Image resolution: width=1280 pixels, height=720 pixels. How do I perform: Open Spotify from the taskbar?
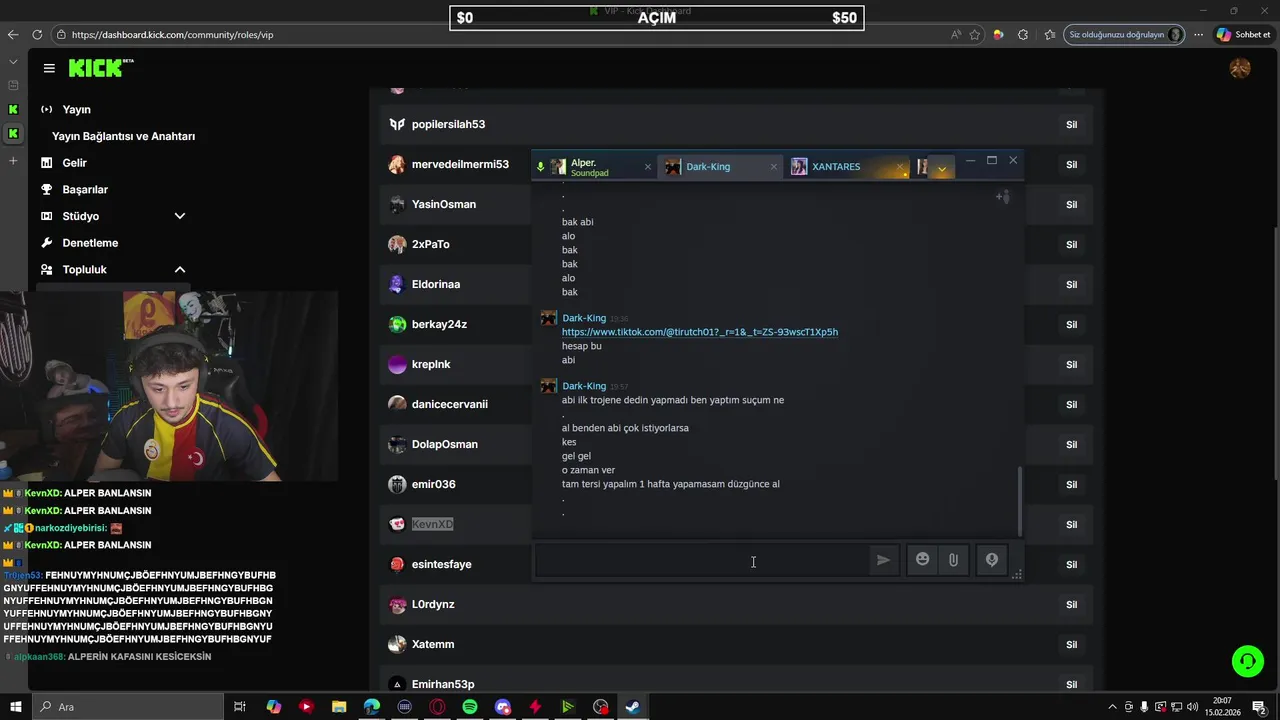pos(470,707)
